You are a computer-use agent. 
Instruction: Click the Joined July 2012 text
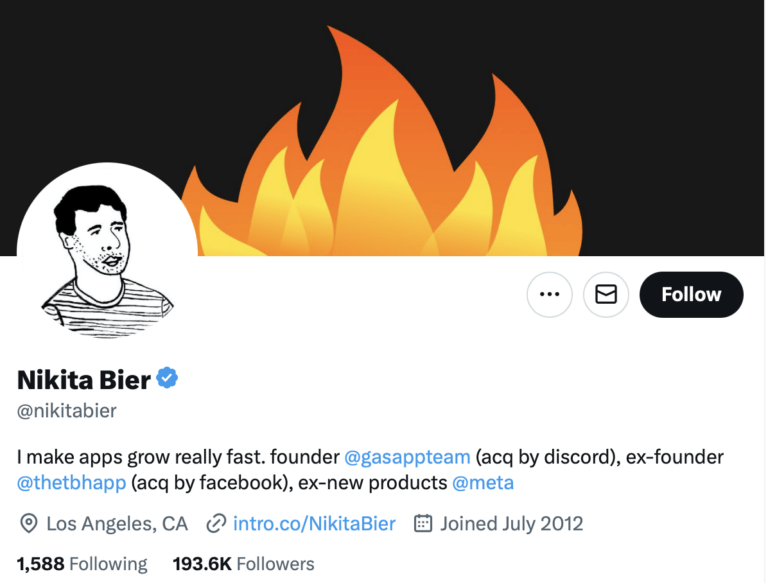(x=511, y=523)
